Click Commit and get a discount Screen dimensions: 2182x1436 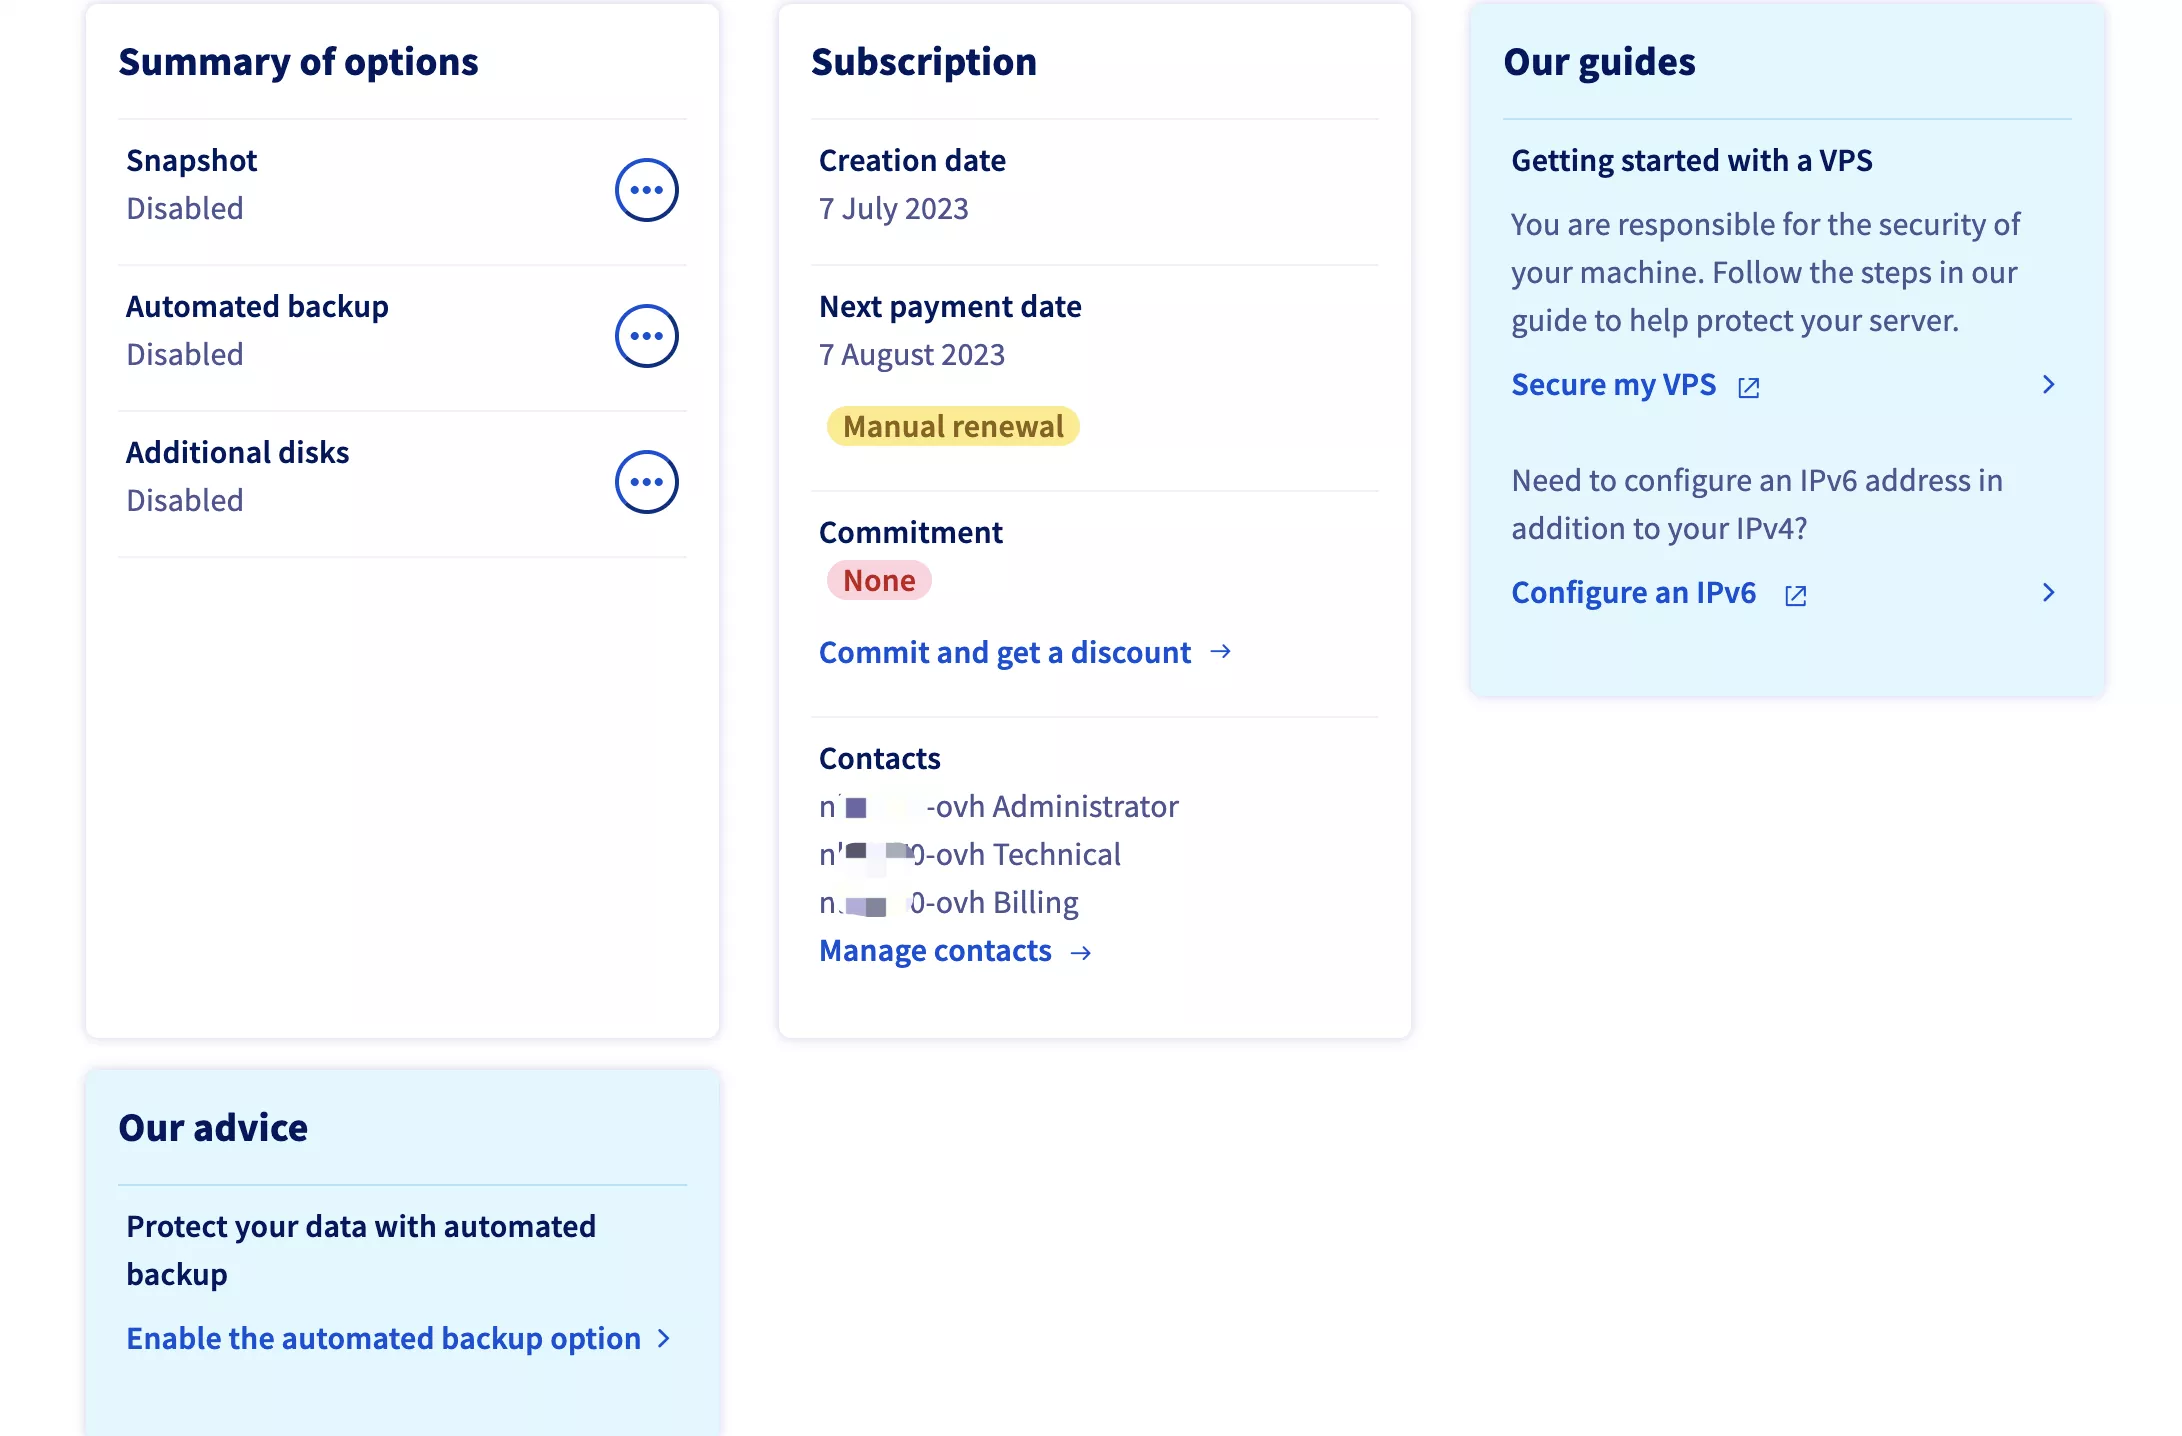click(1004, 653)
